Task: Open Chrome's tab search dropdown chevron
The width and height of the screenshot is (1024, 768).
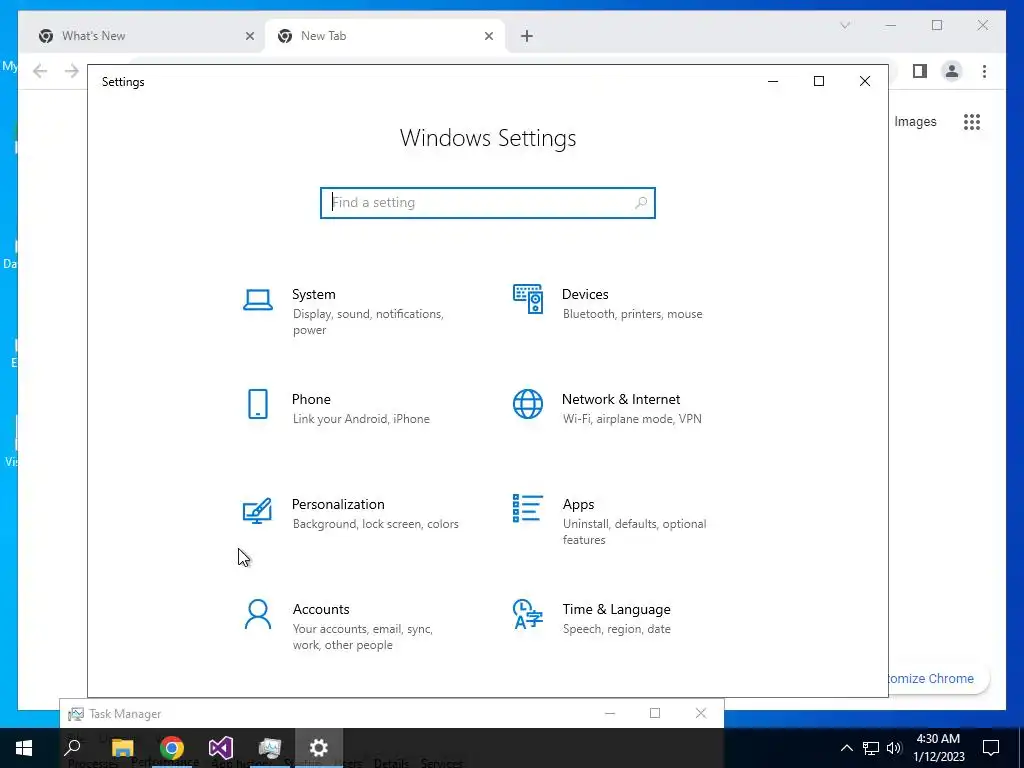Action: (845, 25)
